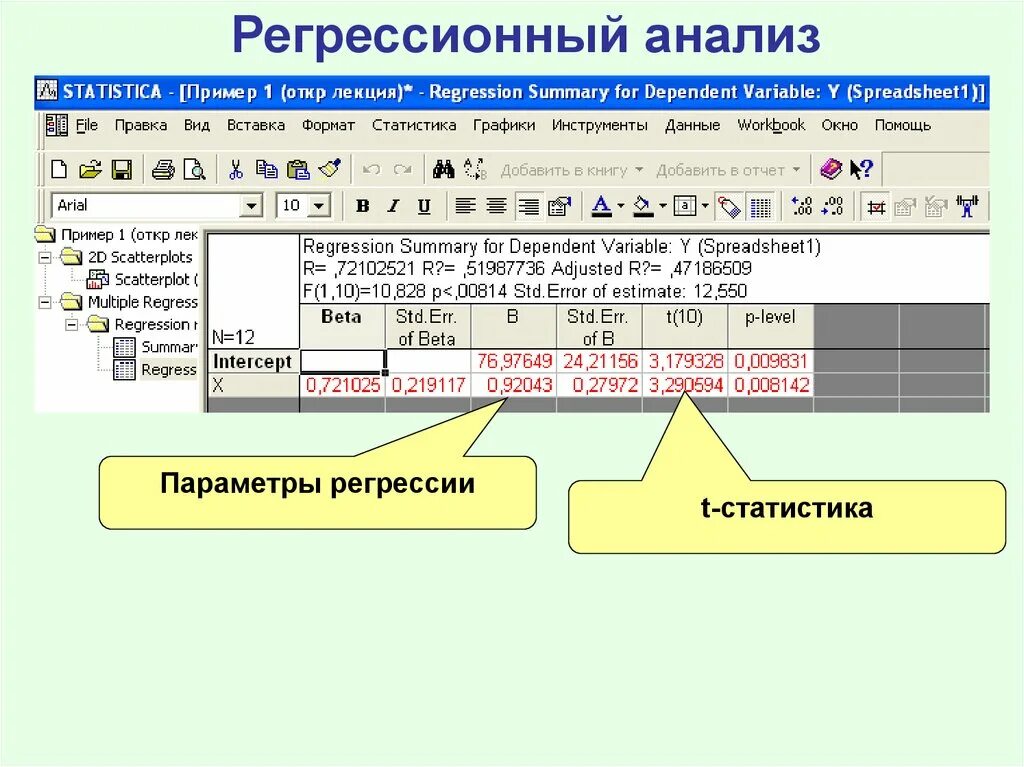Screen dimensions: 1024x767
Task: Collapse the 2D Scatterplots folder
Action: 44,257
